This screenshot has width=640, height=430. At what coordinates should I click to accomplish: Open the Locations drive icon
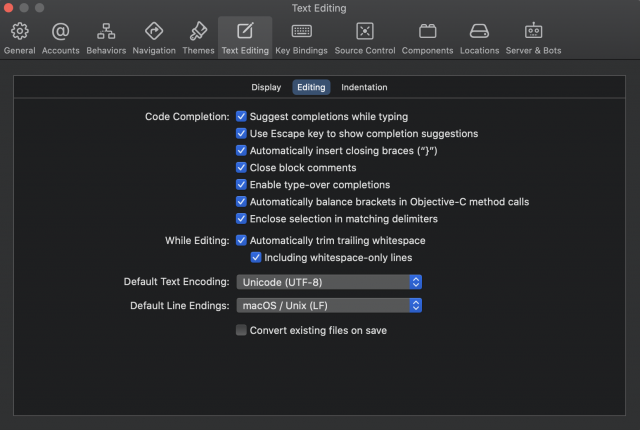479,31
